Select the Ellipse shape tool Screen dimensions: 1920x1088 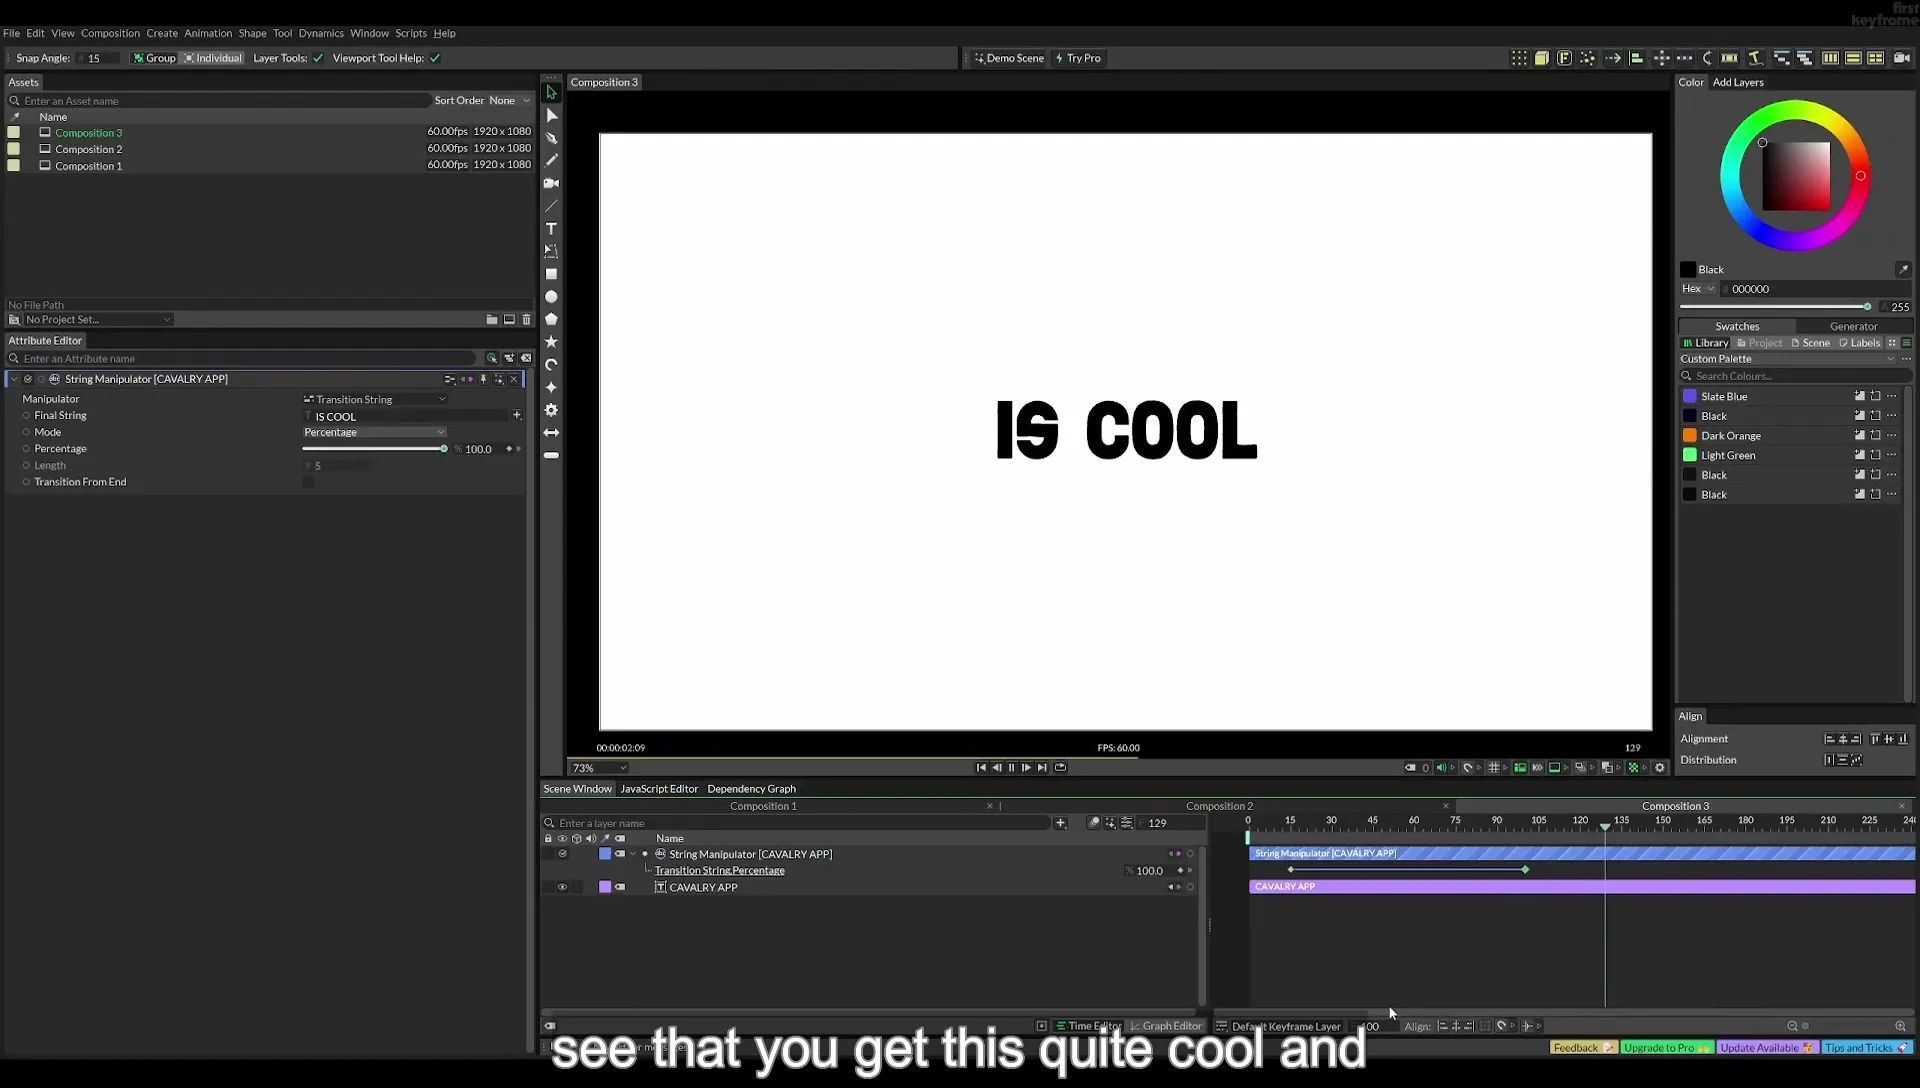coord(551,297)
